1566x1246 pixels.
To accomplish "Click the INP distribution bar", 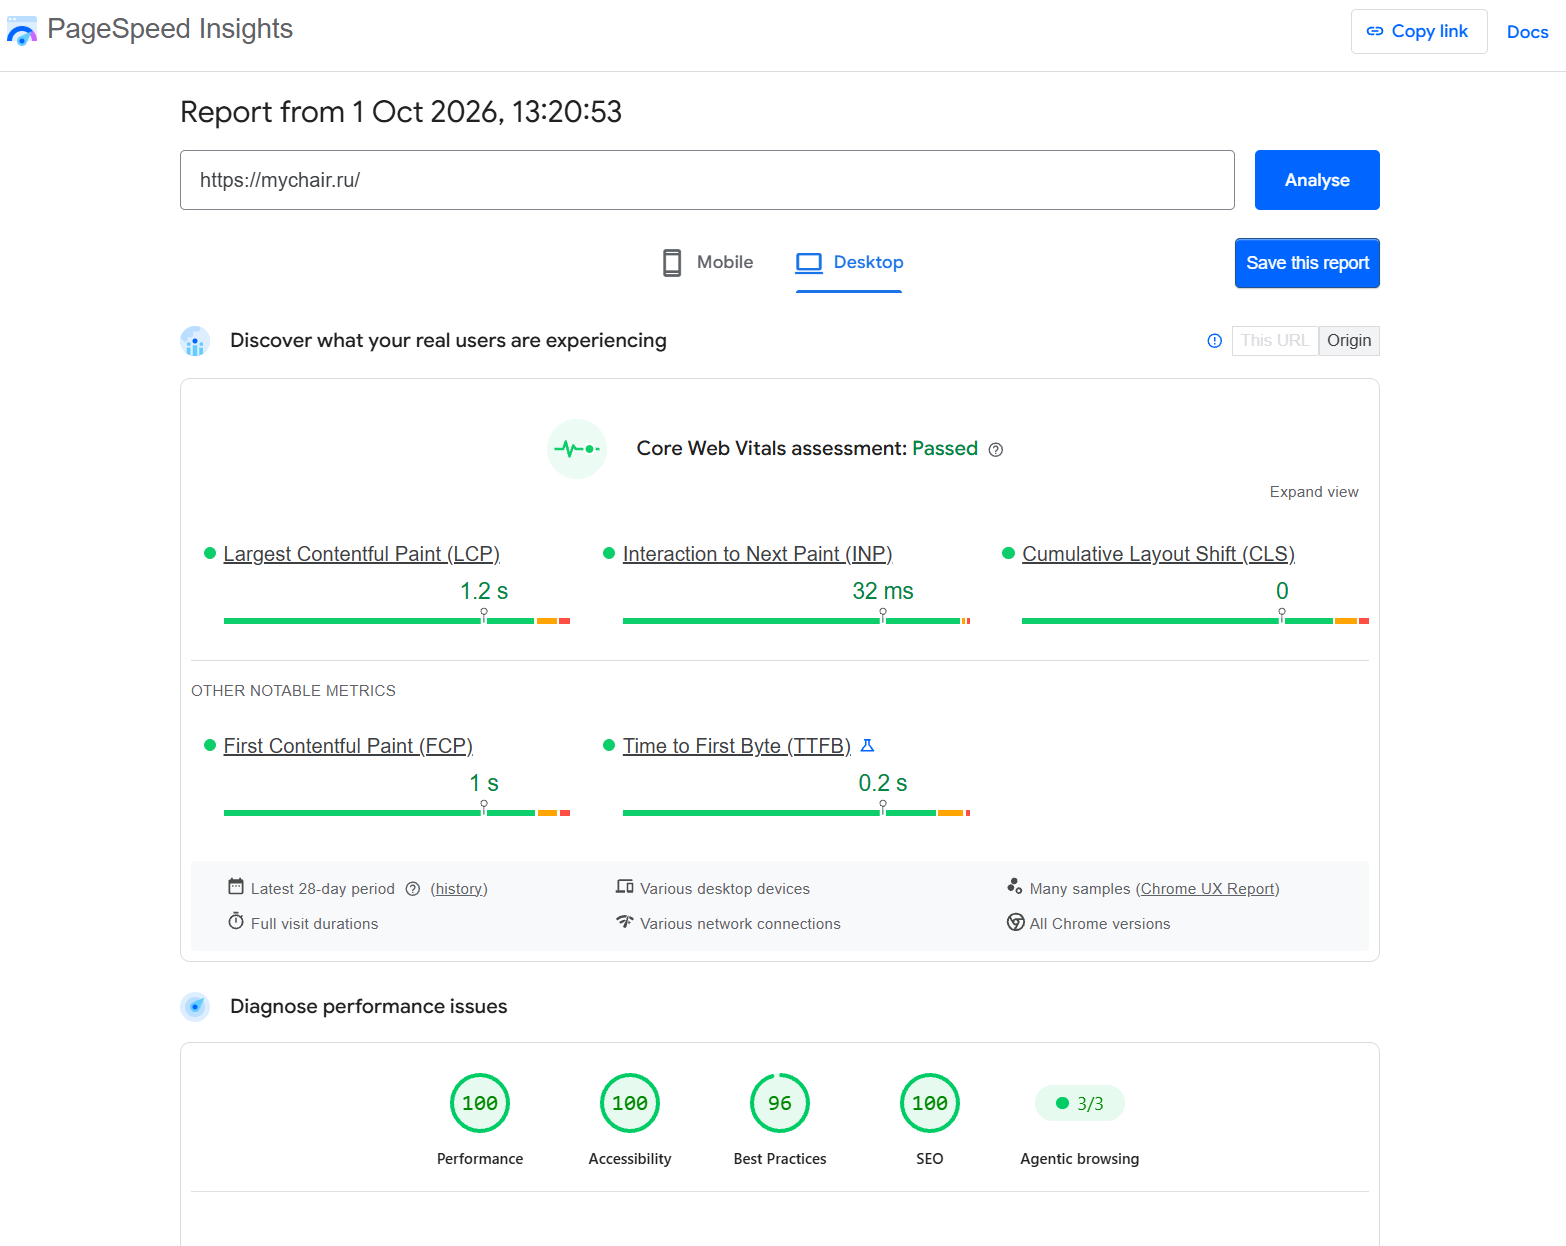I will coord(796,621).
